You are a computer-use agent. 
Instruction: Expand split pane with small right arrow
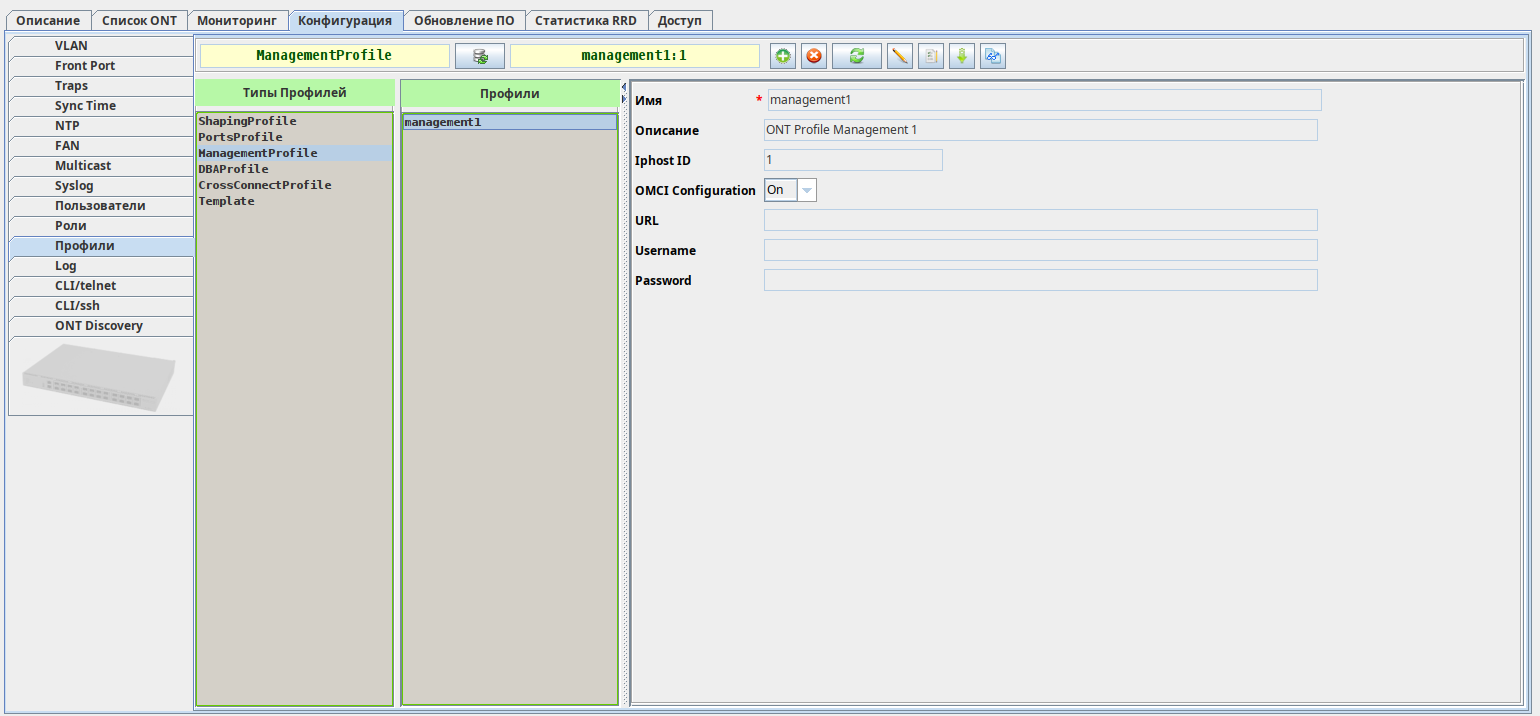[624, 99]
